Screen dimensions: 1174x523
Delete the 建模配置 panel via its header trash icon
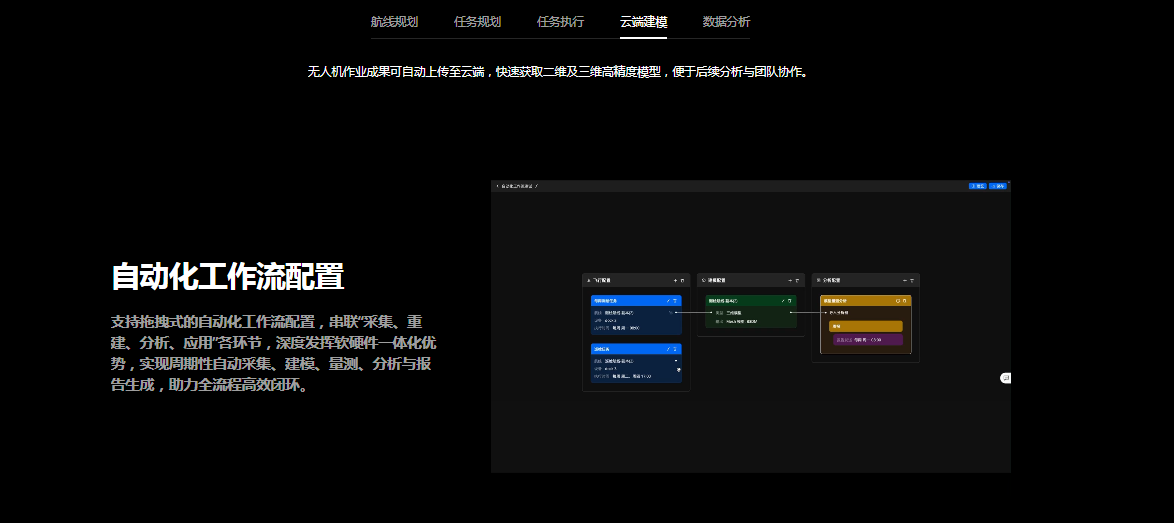(x=797, y=280)
